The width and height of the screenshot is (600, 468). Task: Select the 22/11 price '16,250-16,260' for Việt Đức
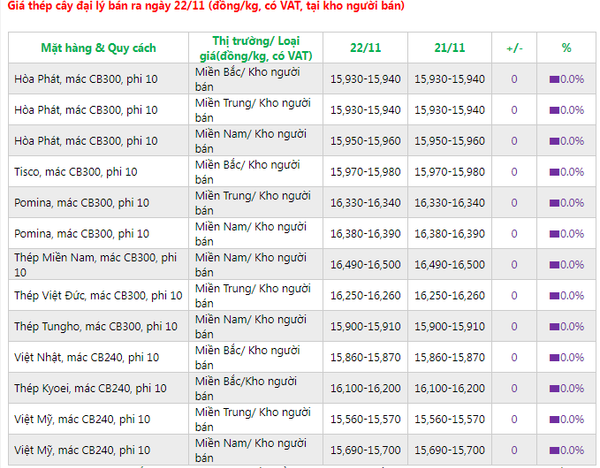point(365,296)
